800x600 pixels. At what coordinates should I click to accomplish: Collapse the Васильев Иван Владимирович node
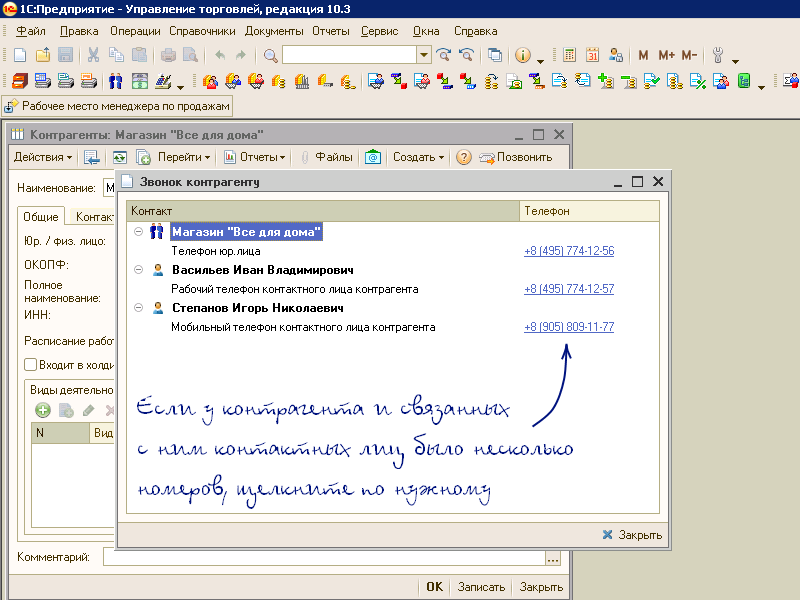tap(138, 269)
